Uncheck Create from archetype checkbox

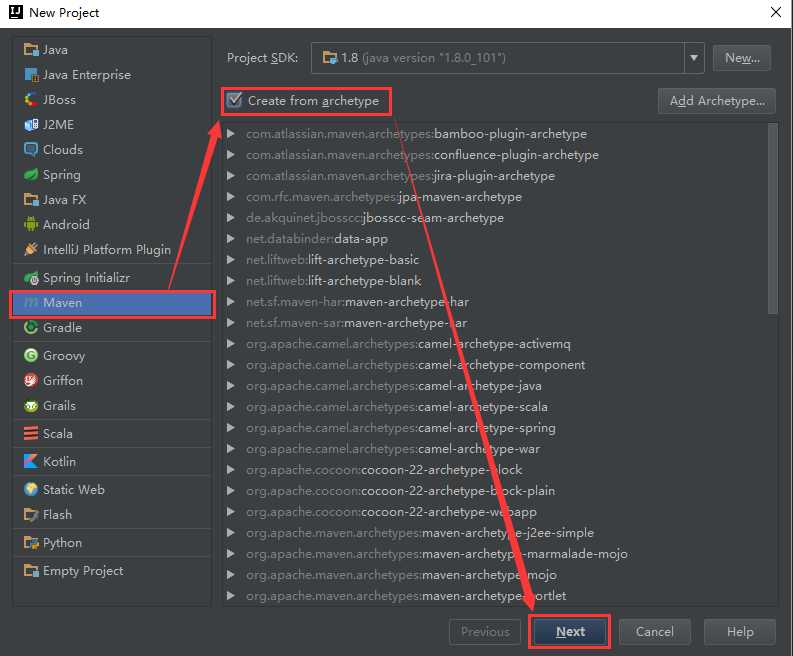click(234, 100)
